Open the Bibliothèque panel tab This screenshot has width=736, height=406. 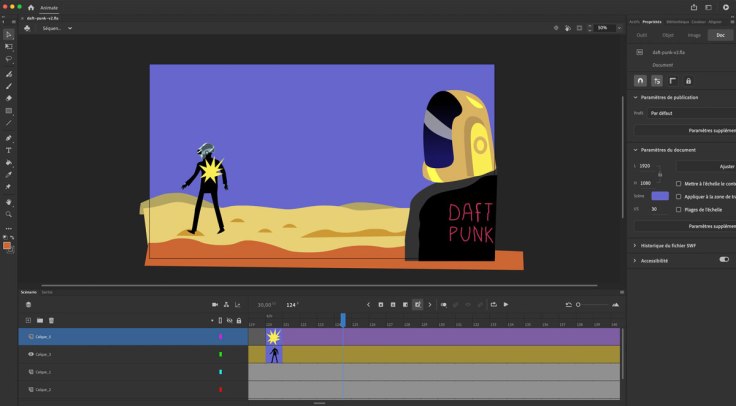pyautogui.click(x=677, y=22)
